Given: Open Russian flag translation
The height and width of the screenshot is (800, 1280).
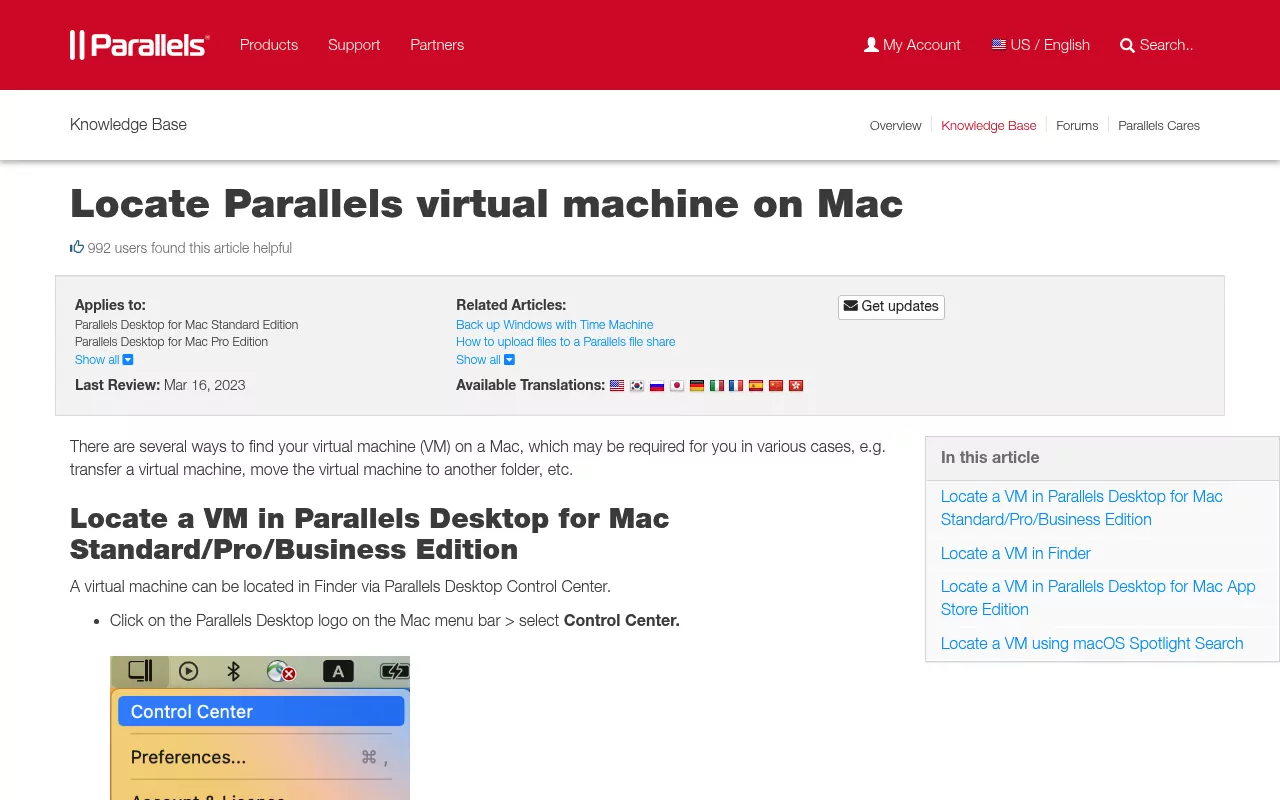Looking at the screenshot, I should pyautogui.click(x=657, y=385).
